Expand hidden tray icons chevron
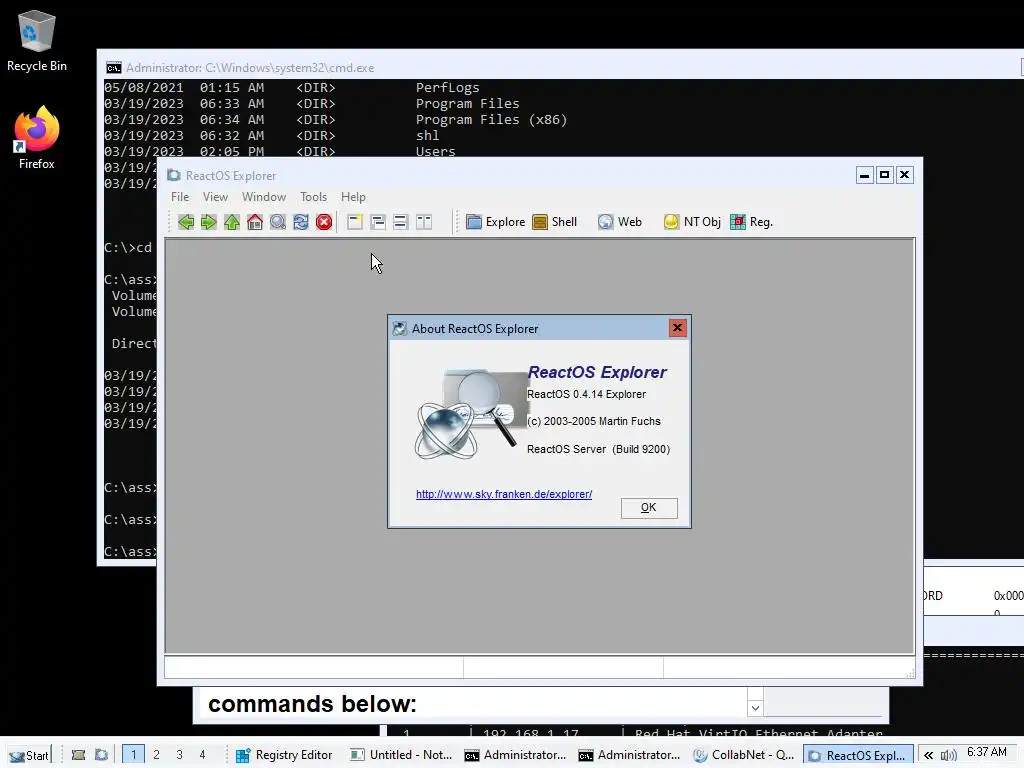 928,756
